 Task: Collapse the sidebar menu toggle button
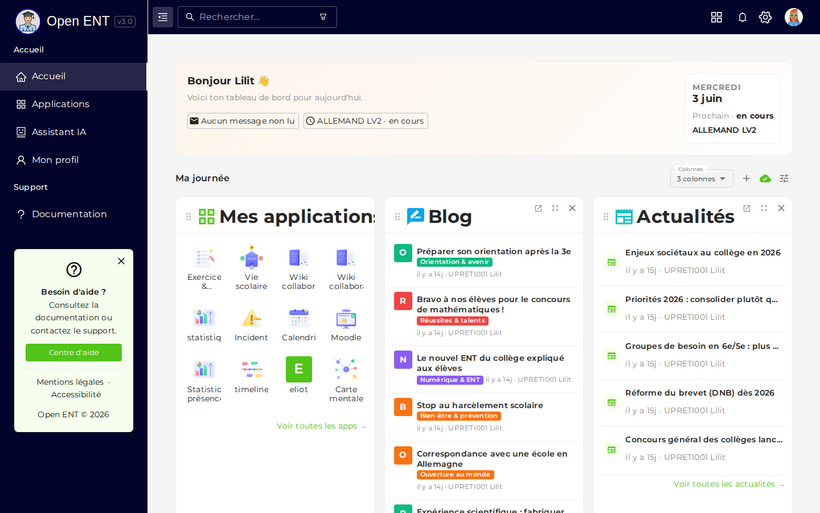click(x=163, y=17)
